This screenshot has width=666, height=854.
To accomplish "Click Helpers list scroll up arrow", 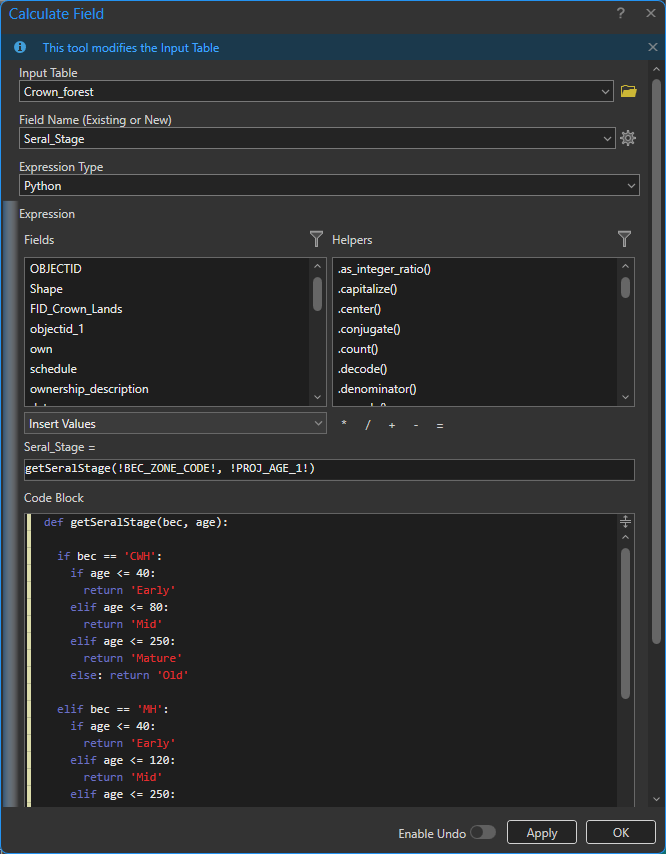I will pos(625,266).
